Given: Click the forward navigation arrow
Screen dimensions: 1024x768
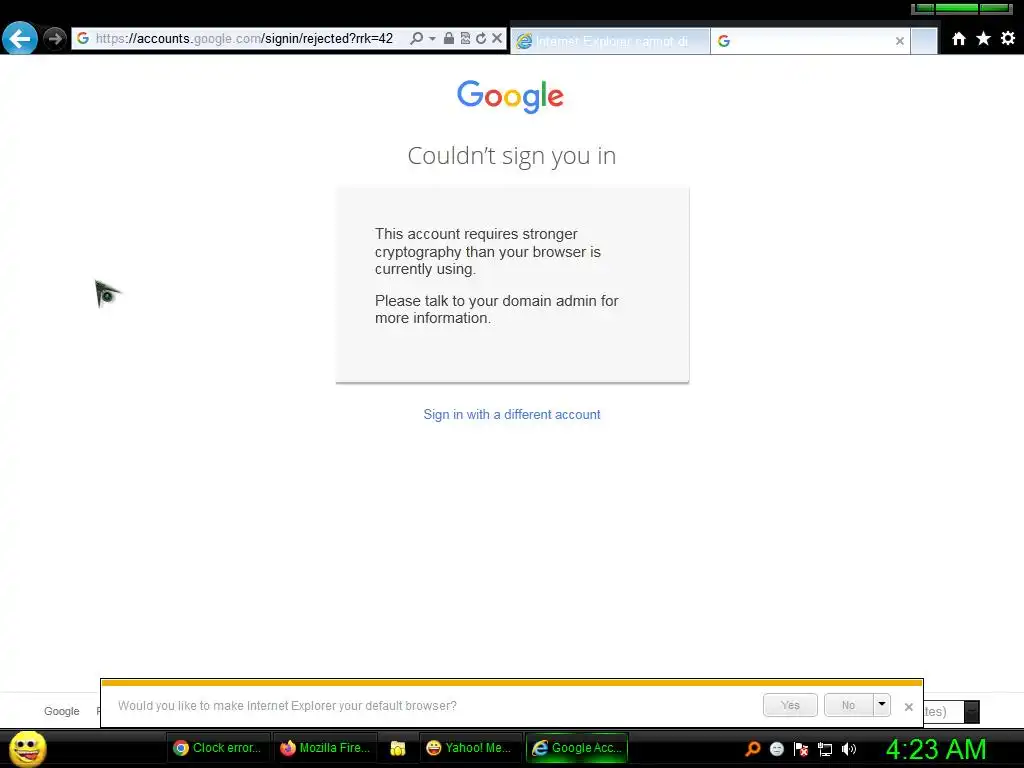Looking at the screenshot, I should [x=55, y=39].
